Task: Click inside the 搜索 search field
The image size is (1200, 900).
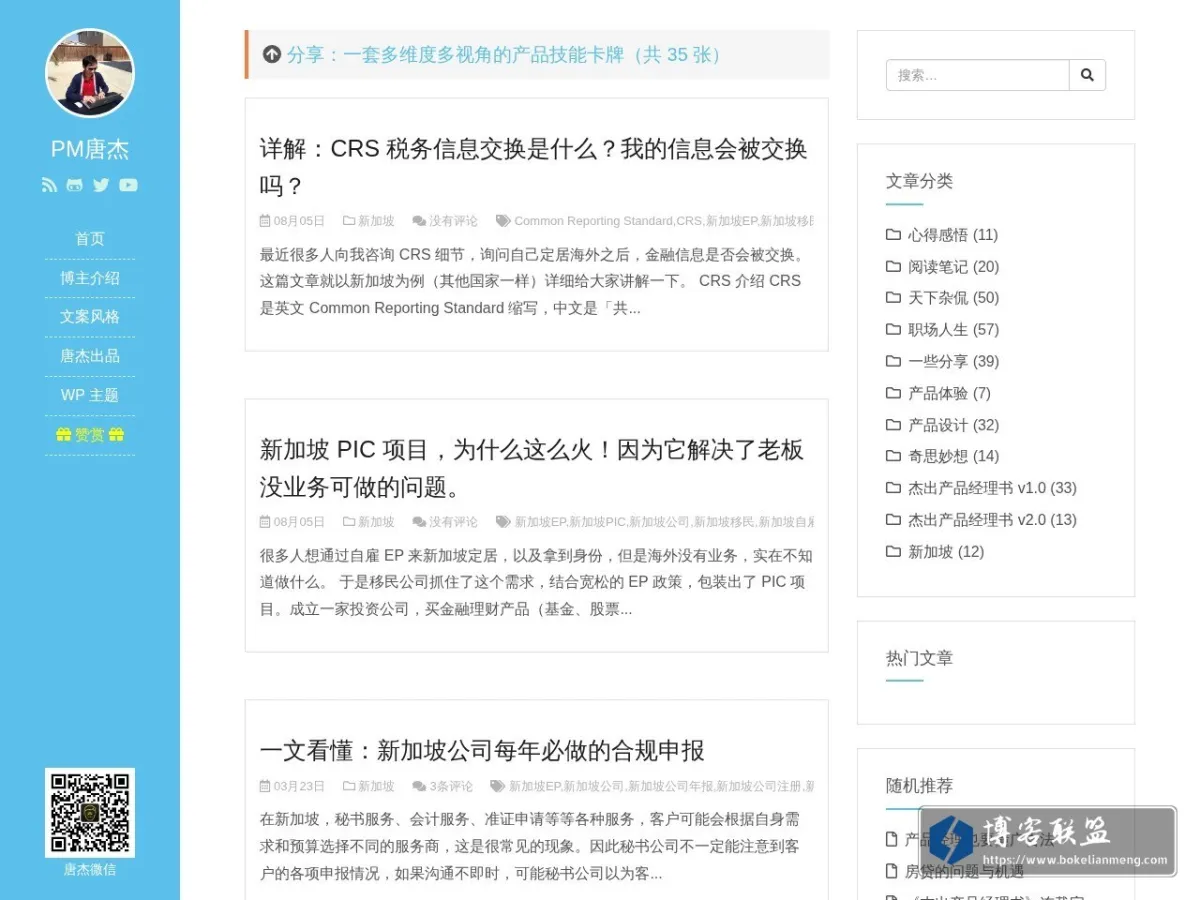Action: (x=978, y=75)
